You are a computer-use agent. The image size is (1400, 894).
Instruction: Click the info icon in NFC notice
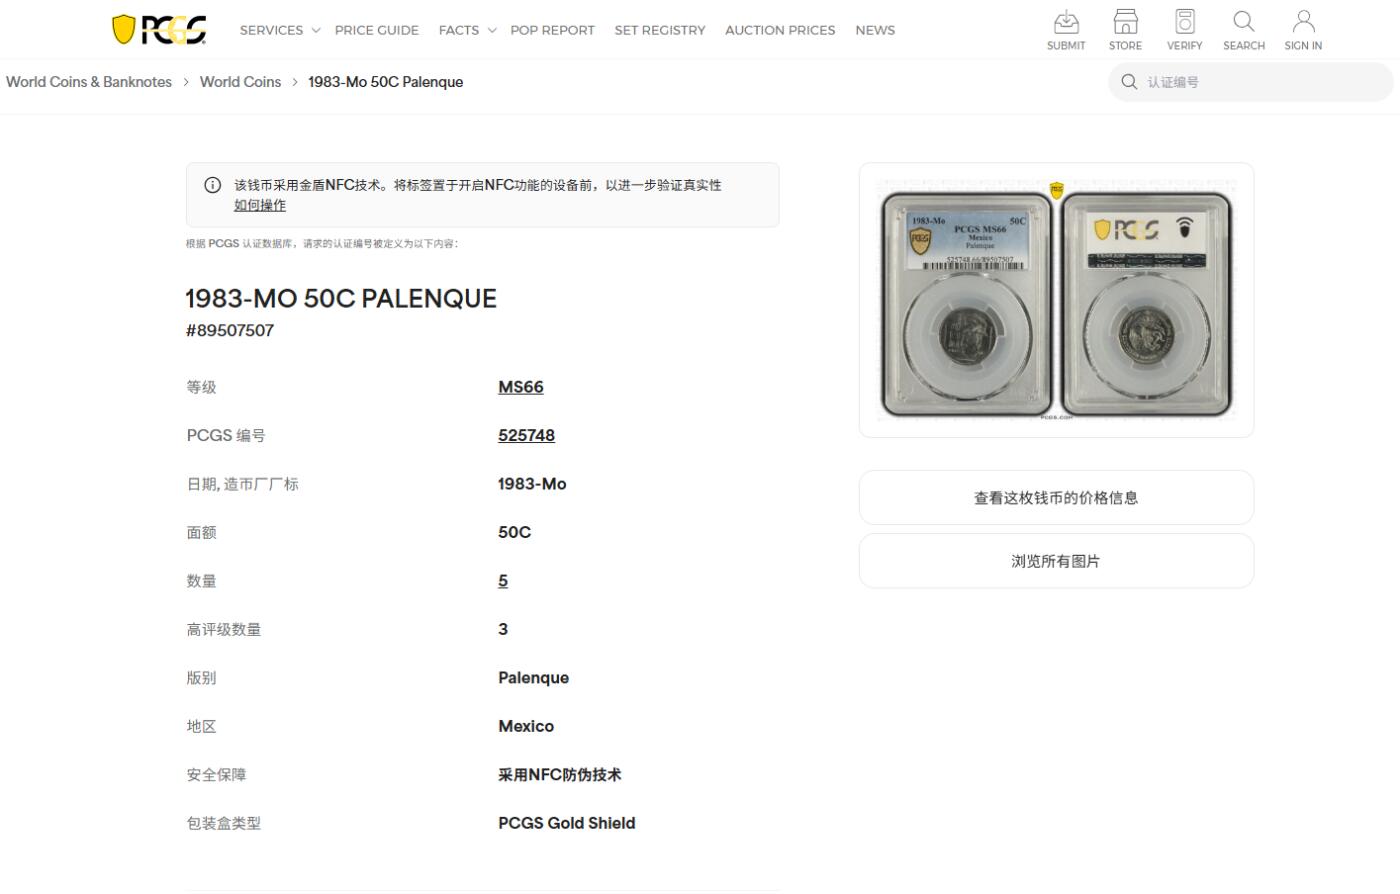coord(212,185)
